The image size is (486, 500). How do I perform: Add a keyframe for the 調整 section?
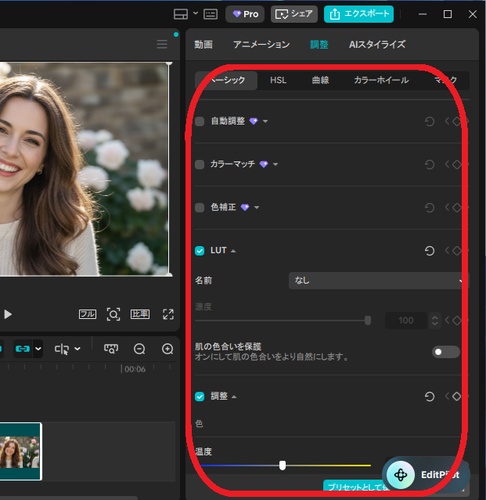coord(457,396)
